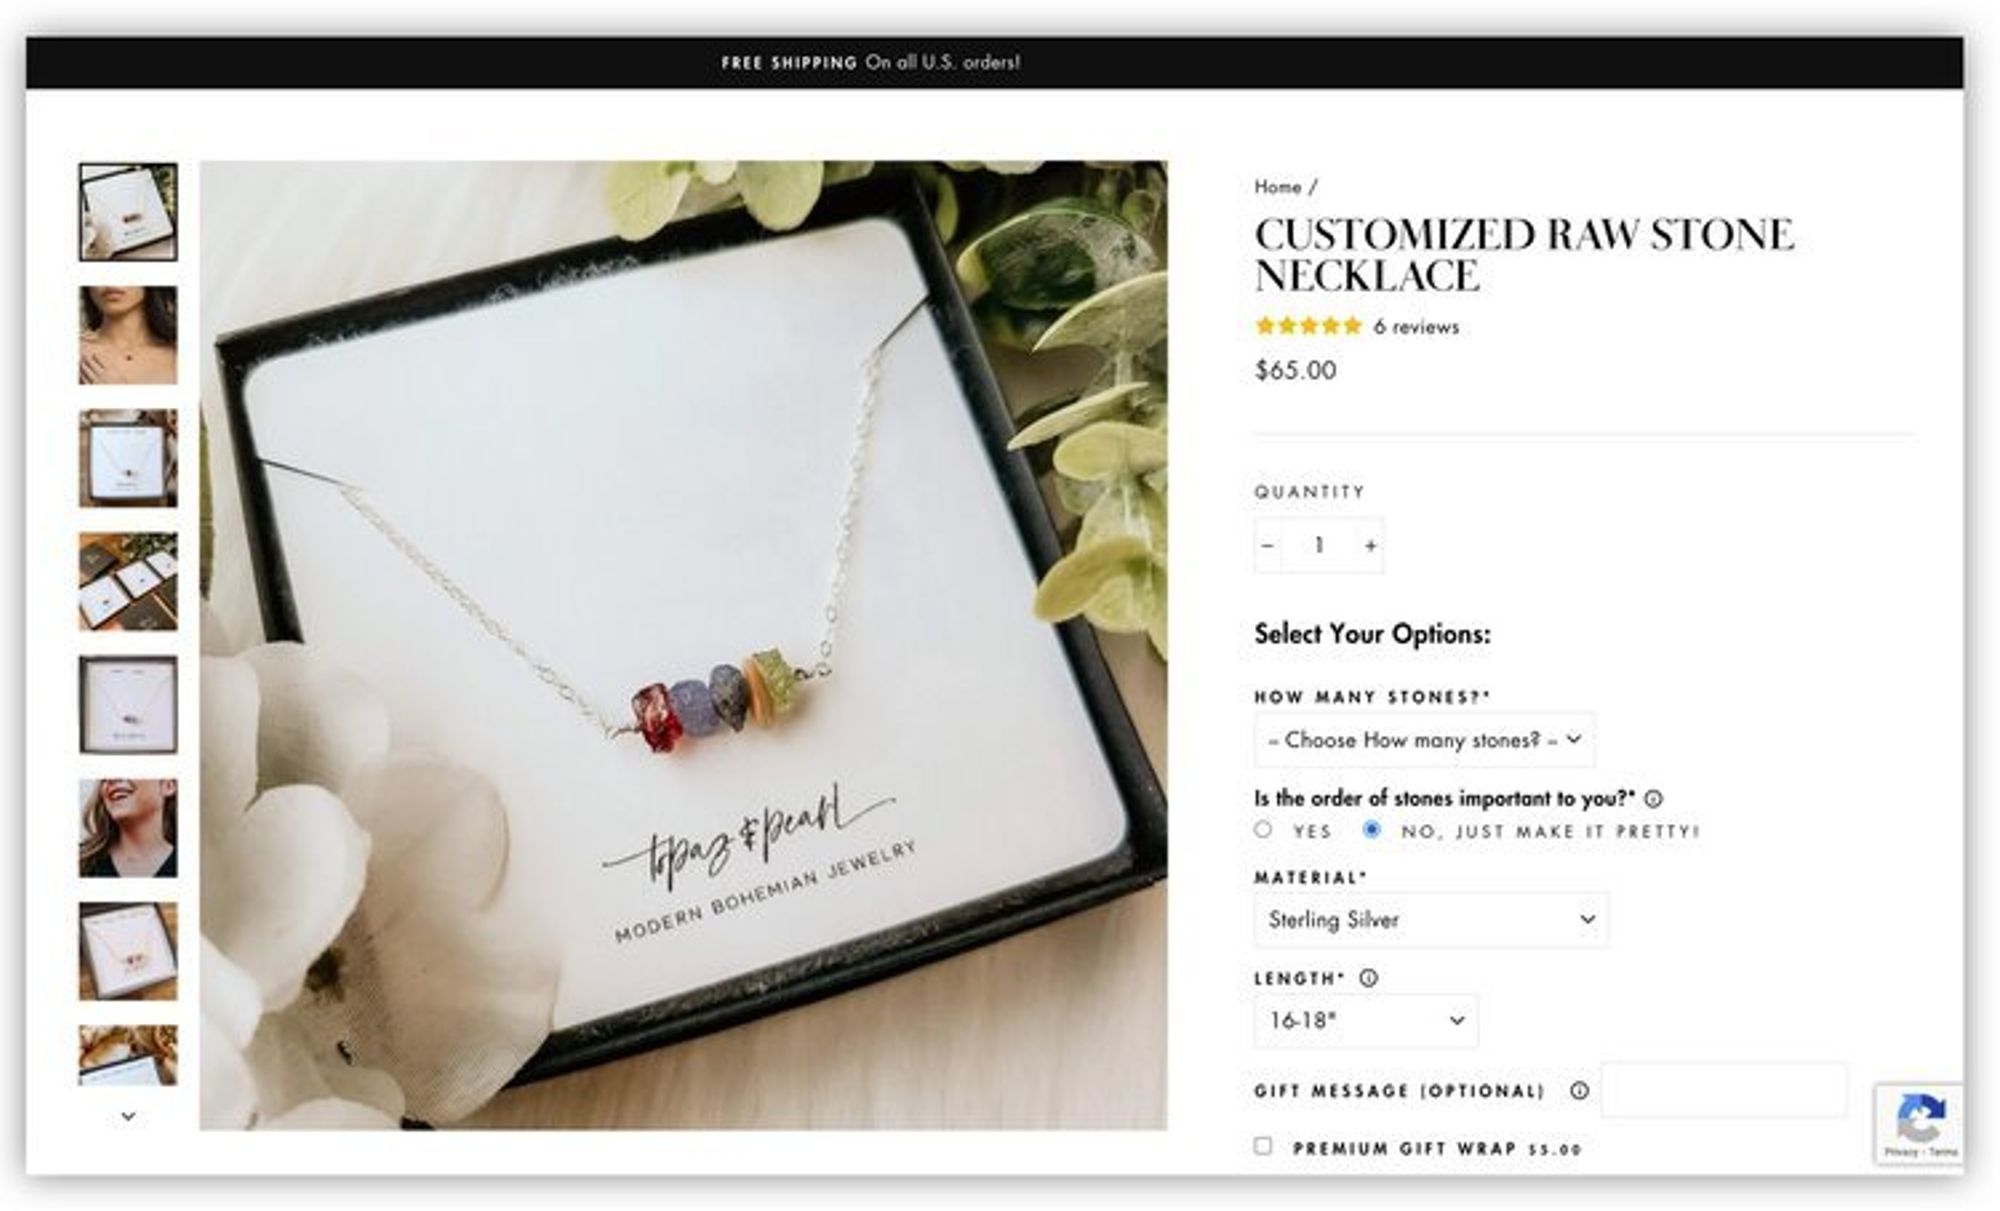The height and width of the screenshot is (1211, 2000).
Task: Show more thumbnails with the down chevron
Action: click(x=128, y=1116)
